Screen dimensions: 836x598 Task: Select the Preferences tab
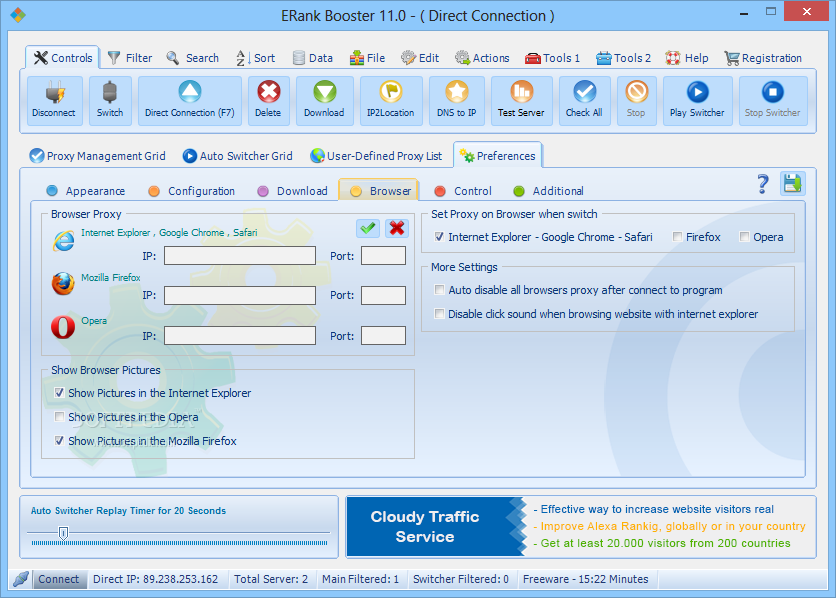[497, 156]
